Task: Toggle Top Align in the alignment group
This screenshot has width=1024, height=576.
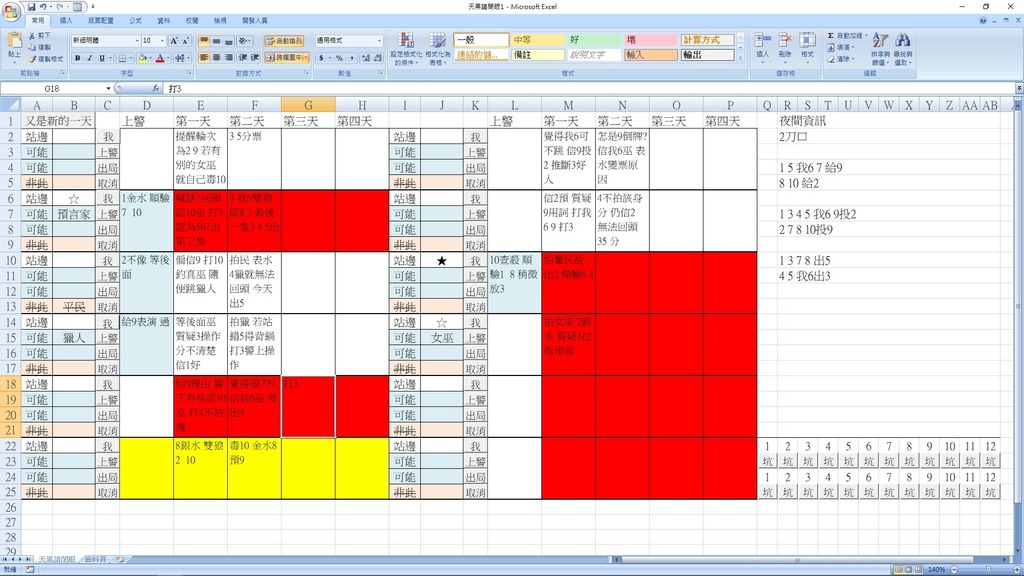Action: pyautogui.click(x=204, y=40)
